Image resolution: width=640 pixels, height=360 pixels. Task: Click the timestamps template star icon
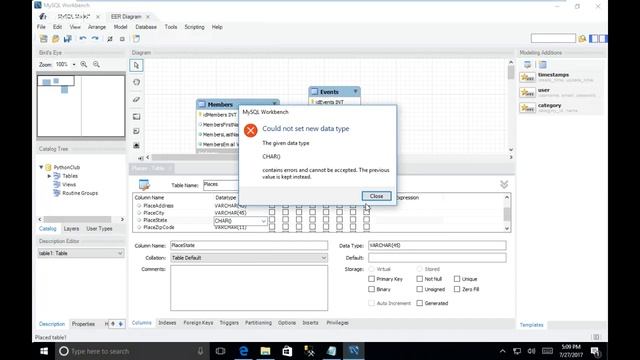527,77
